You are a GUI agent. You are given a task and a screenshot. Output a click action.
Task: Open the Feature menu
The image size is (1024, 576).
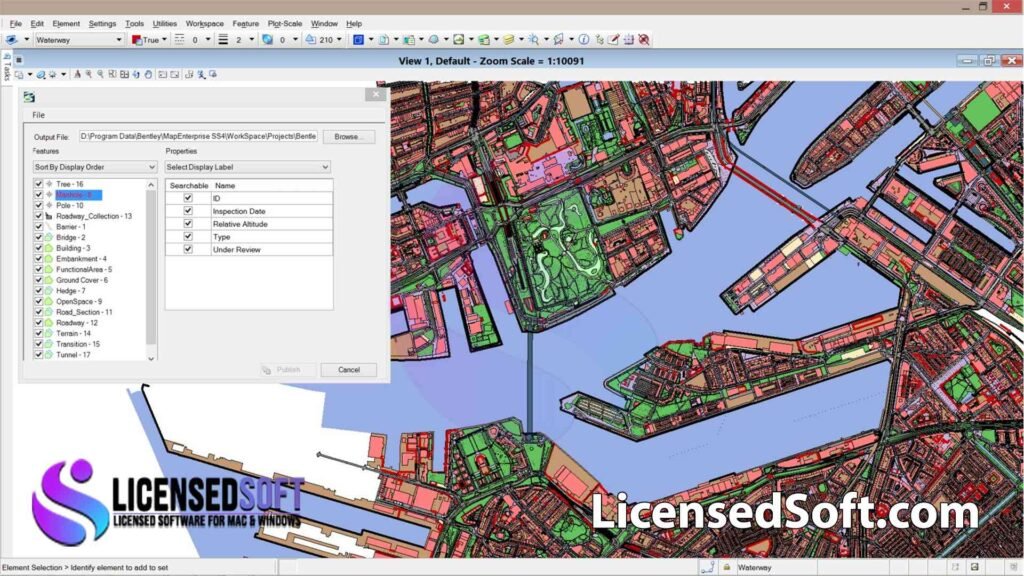246,24
